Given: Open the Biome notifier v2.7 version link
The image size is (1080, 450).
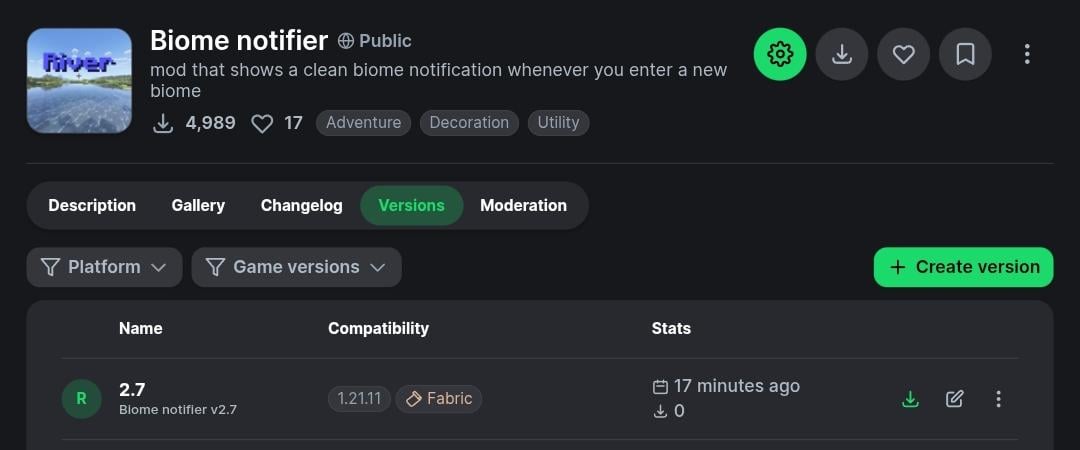Looking at the screenshot, I should pyautogui.click(x=177, y=409).
